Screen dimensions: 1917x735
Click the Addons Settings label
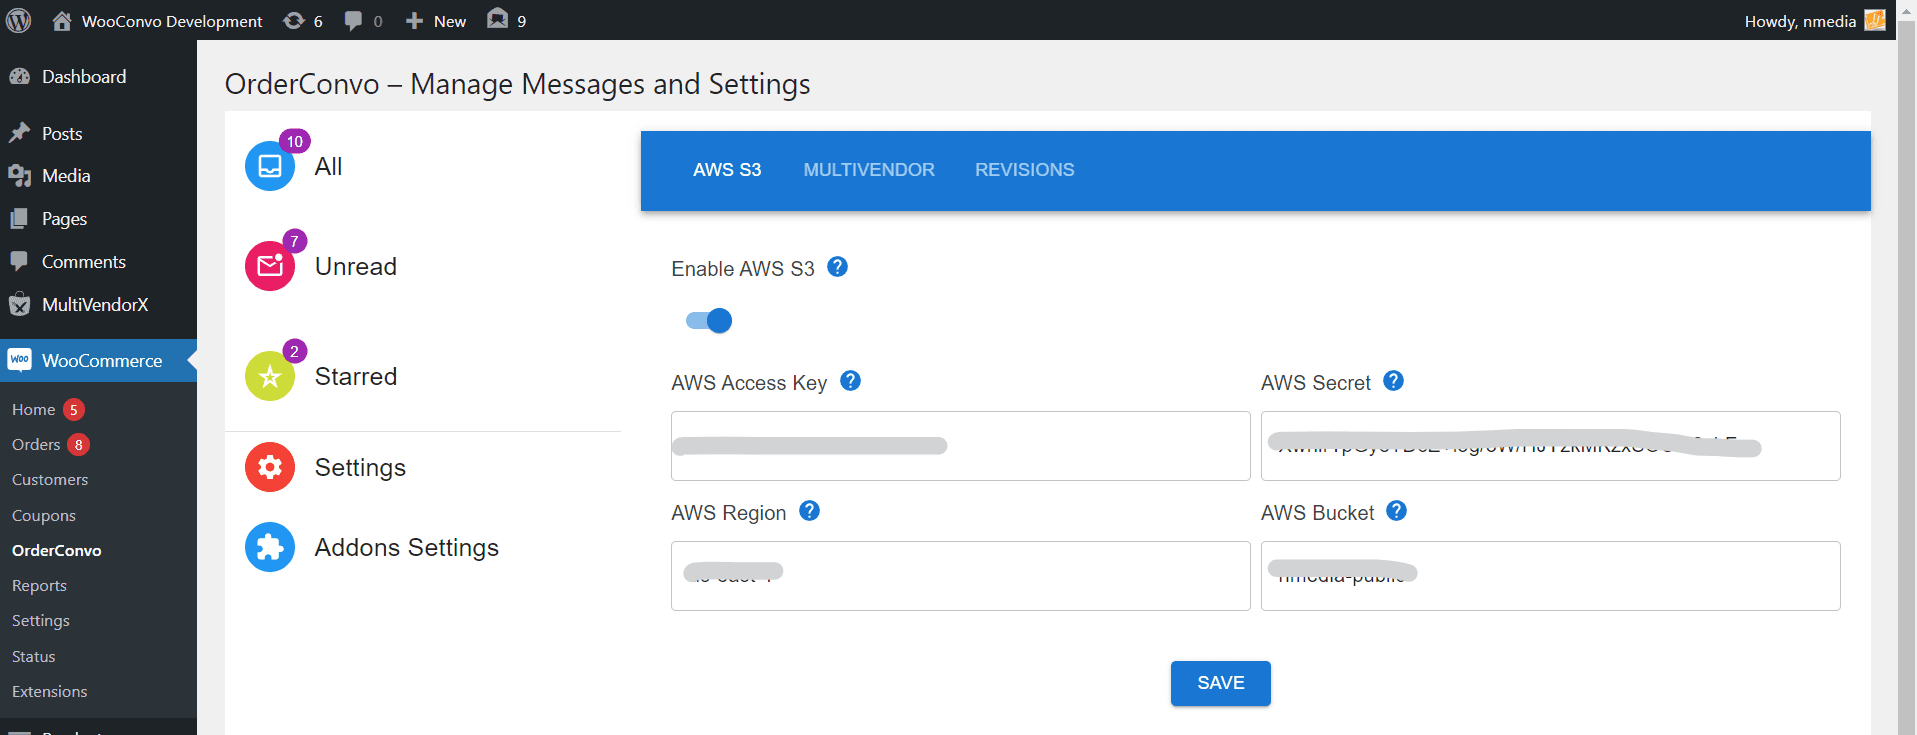(x=407, y=548)
